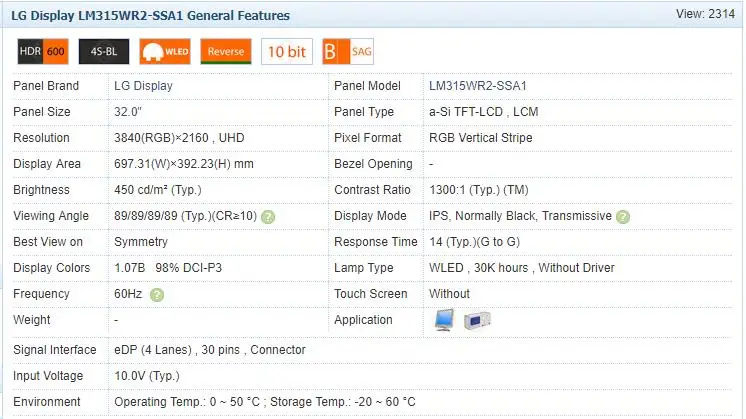Click the Panel Size label
This screenshot has width=746, height=419.
coord(42,112)
